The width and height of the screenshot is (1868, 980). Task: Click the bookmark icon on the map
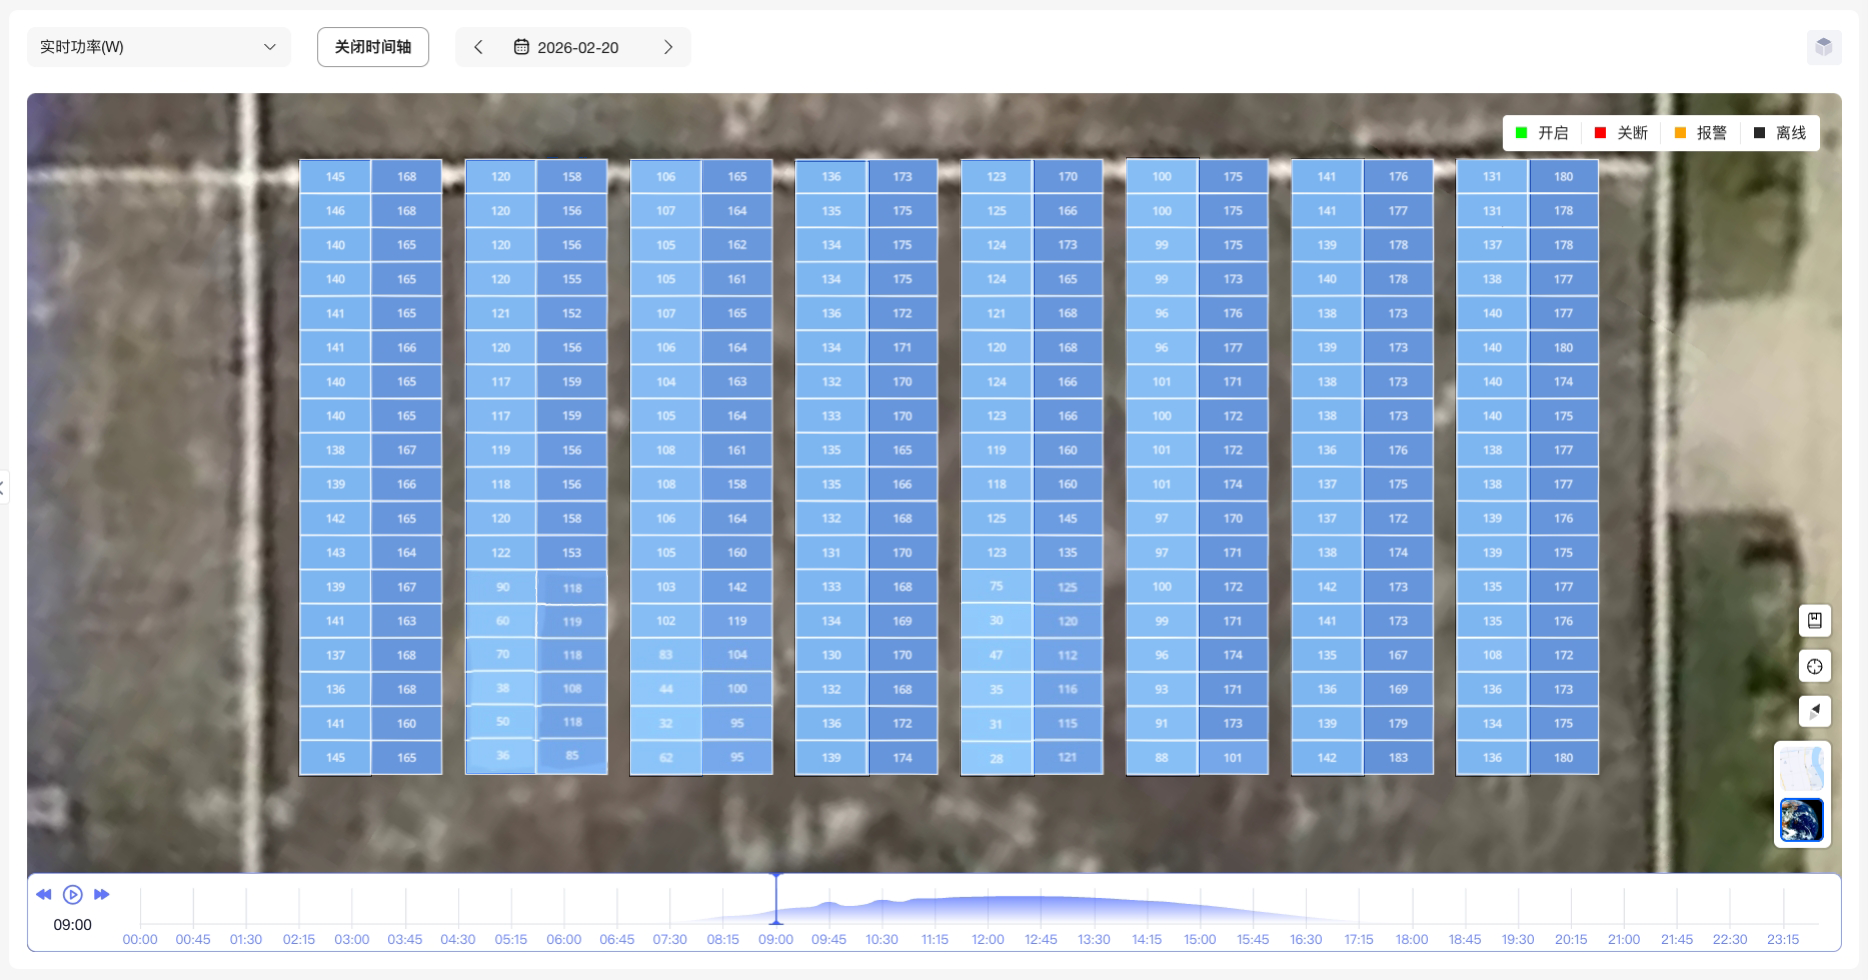pos(1814,621)
